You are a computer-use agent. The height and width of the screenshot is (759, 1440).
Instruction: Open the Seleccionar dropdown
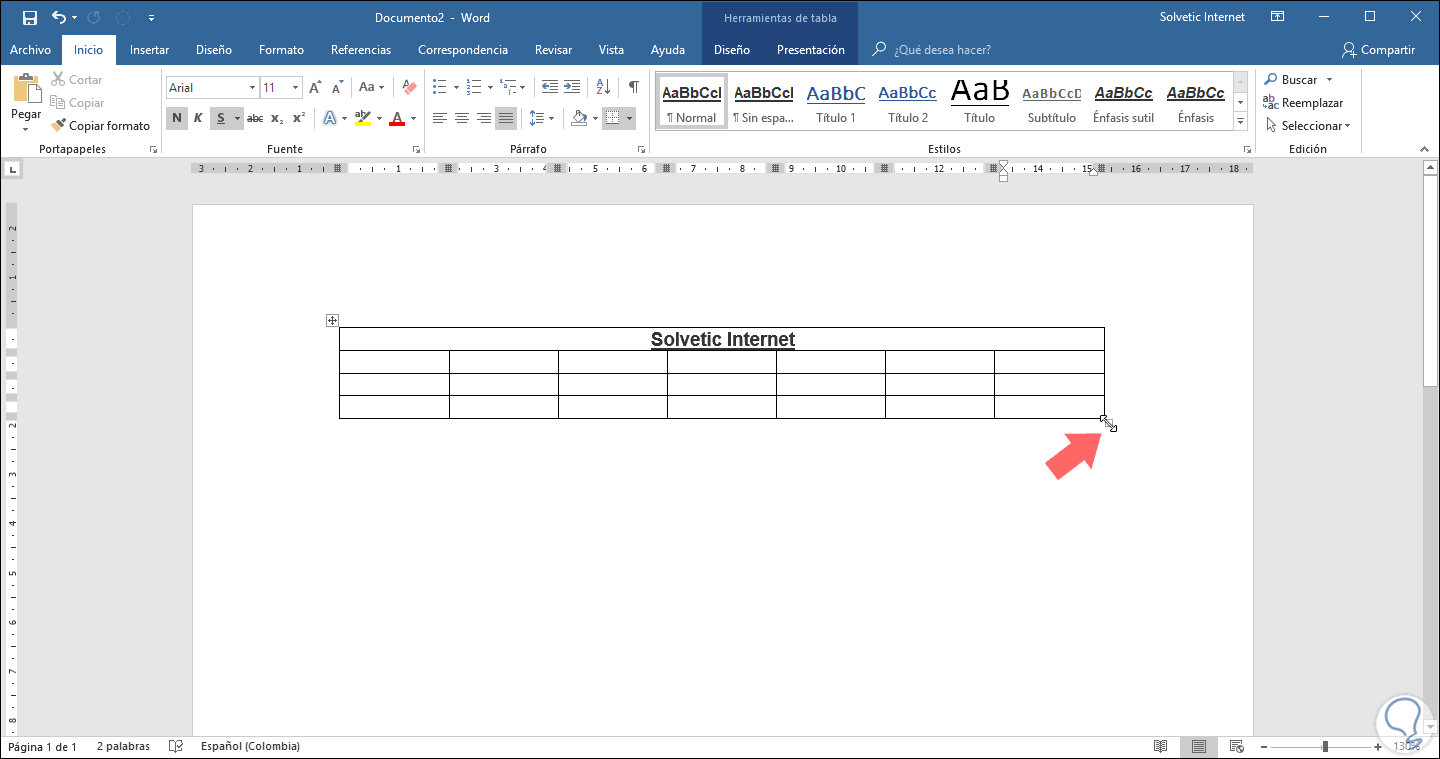coord(1307,126)
